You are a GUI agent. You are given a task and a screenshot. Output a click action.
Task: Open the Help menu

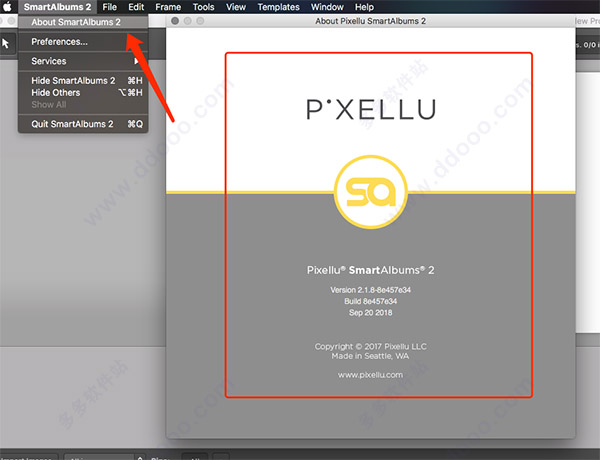pos(364,7)
